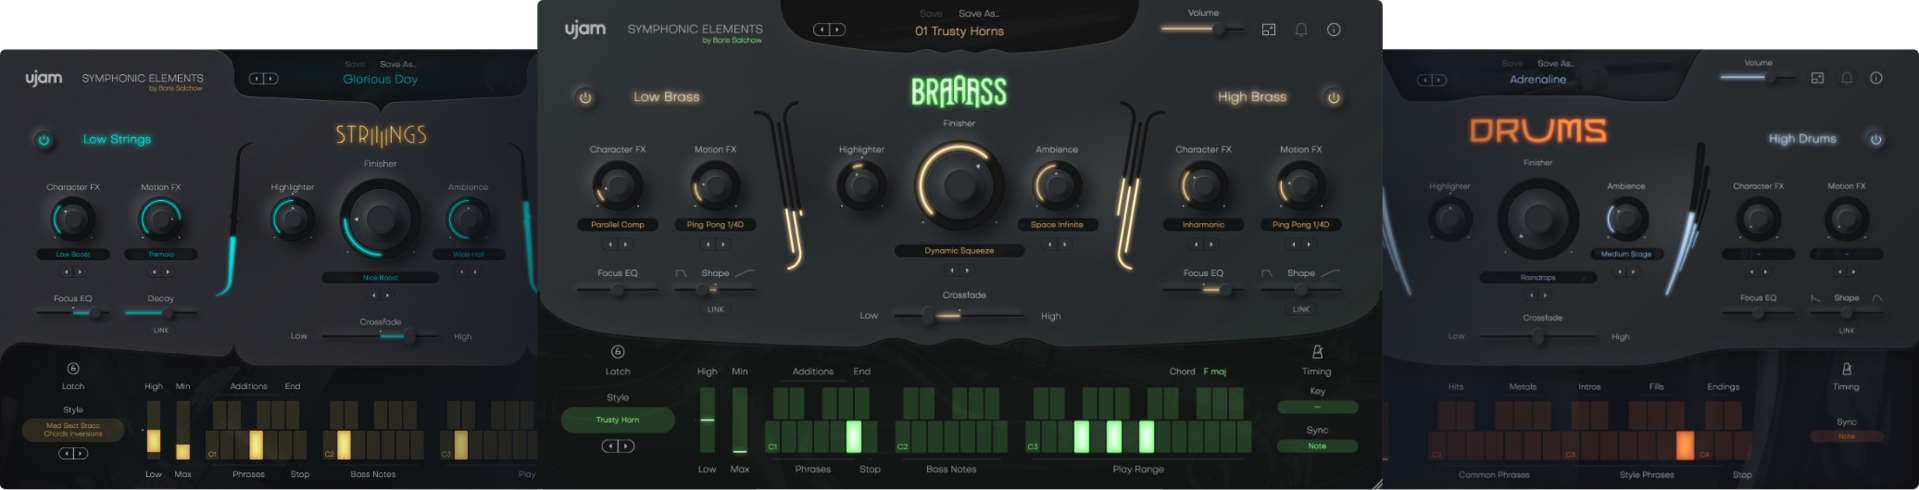Click High Brass Character FX knob
The width and height of the screenshot is (1919, 490).
coord(1203,186)
